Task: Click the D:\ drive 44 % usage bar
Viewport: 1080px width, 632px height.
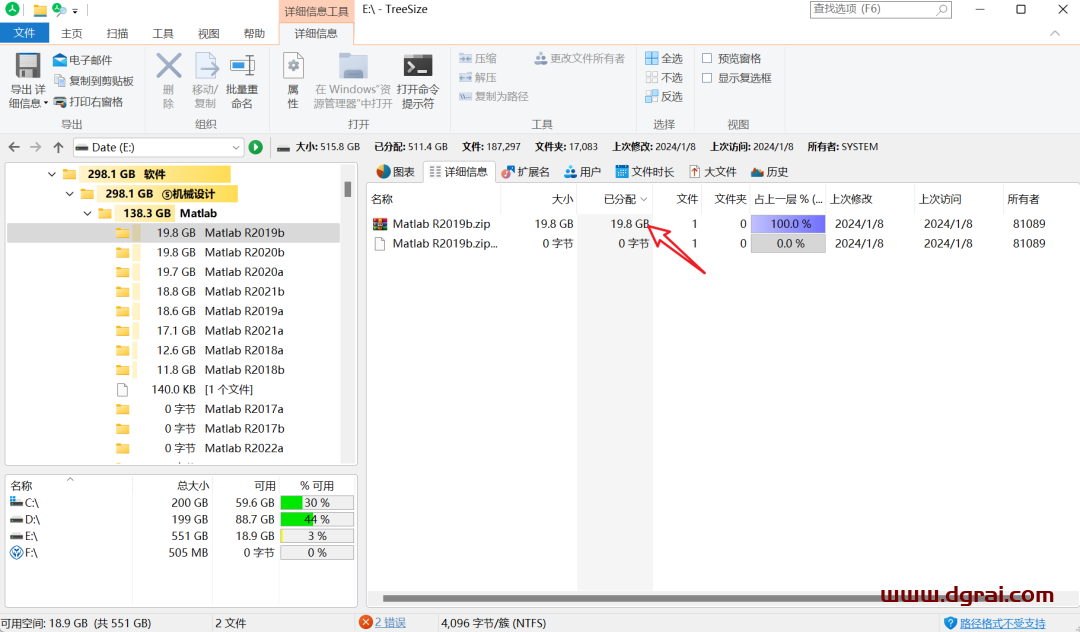Action: [317, 519]
